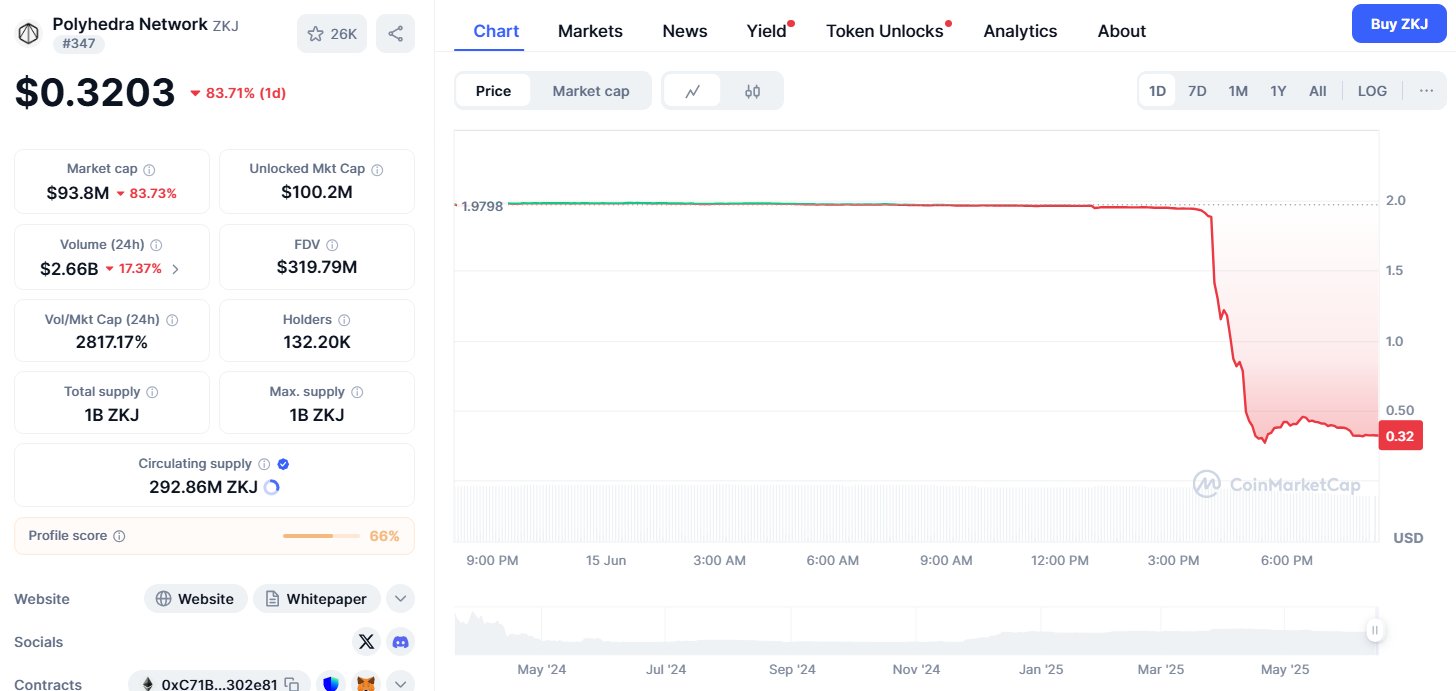The image size is (1456, 691).
Task: Click the Buy ZKJ button
Action: click(1398, 24)
